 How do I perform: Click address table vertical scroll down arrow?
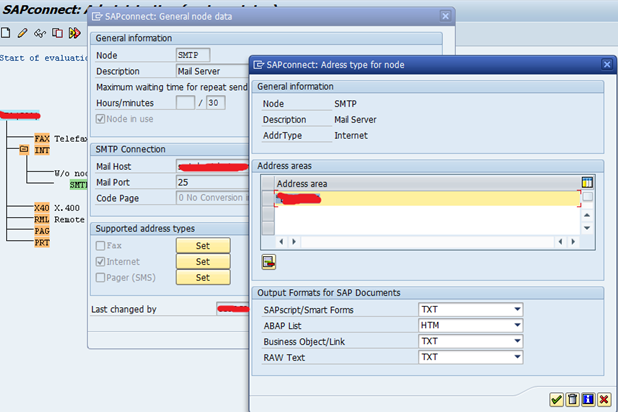point(587,228)
